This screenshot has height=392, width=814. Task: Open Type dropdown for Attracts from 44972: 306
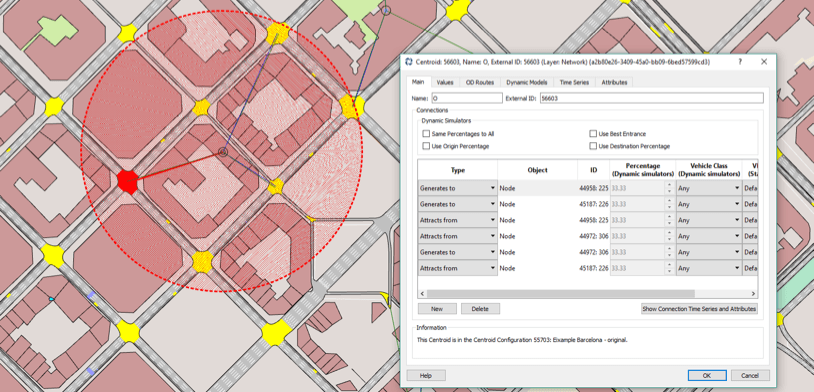pos(457,236)
